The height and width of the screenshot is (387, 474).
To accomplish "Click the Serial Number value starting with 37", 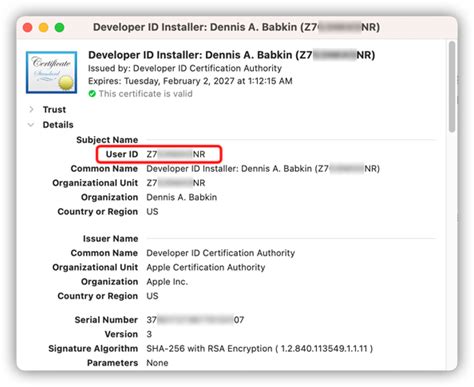I will [195, 320].
